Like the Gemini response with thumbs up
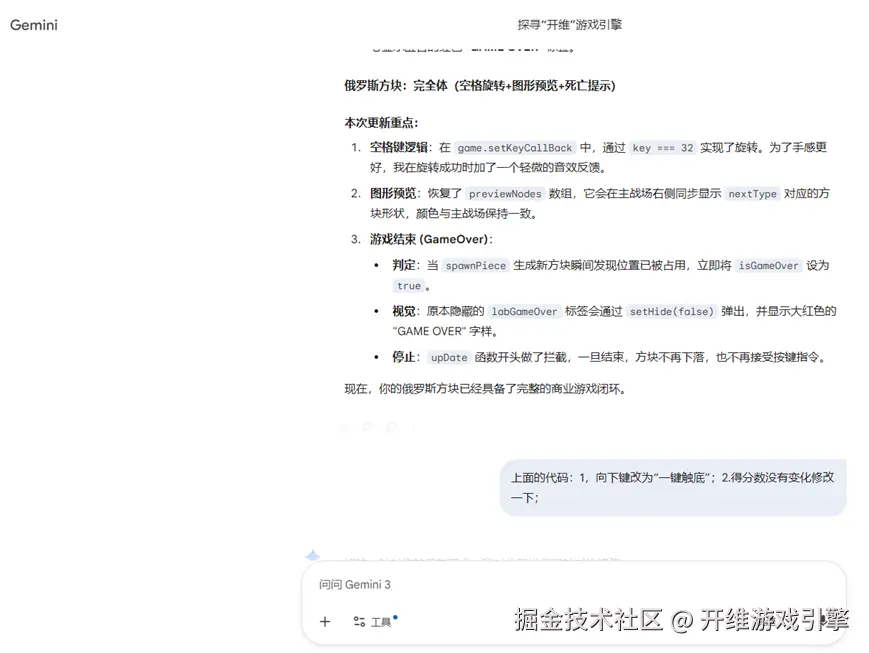This screenshot has height=653, width=869. click(344, 427)
